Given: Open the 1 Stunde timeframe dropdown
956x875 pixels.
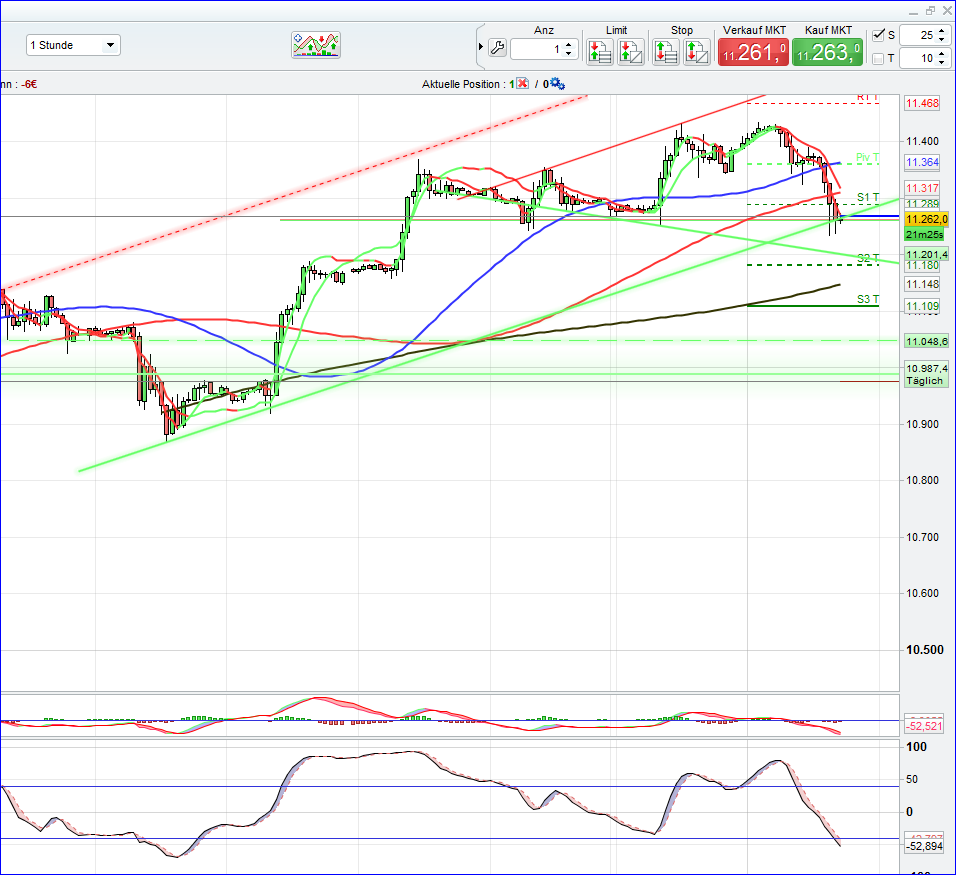Looking at the screenshot, I should point(72,44).
